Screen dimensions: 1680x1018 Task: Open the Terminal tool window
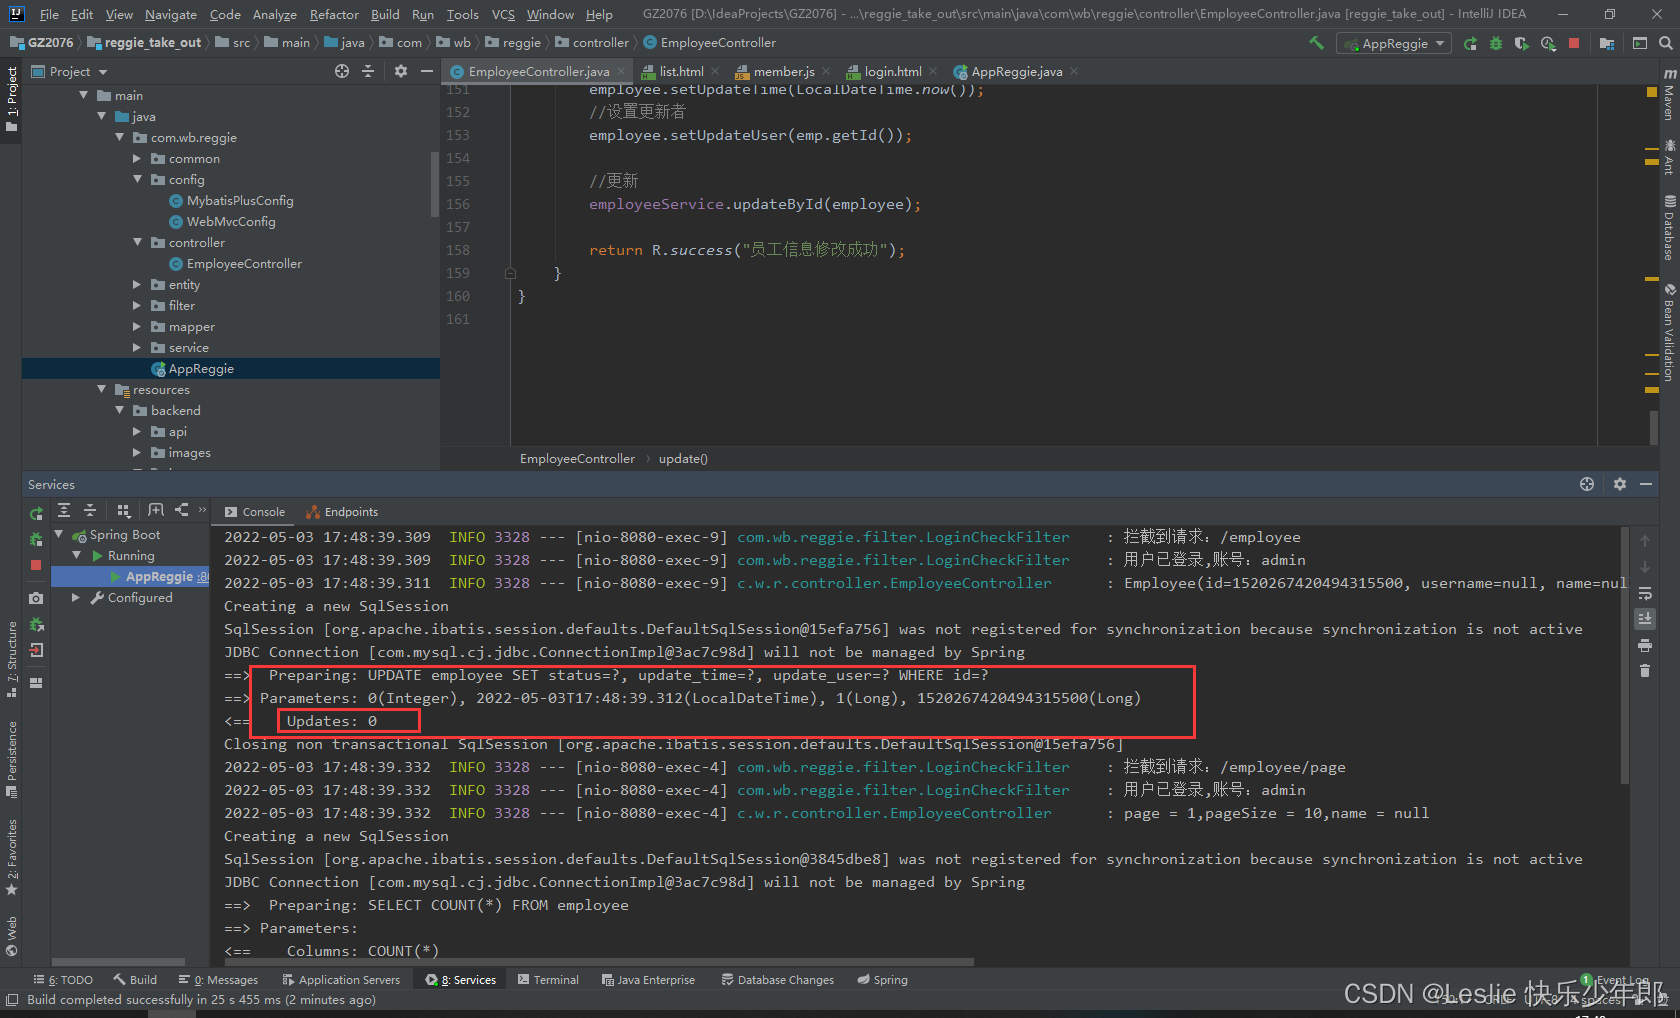point(548,979)
